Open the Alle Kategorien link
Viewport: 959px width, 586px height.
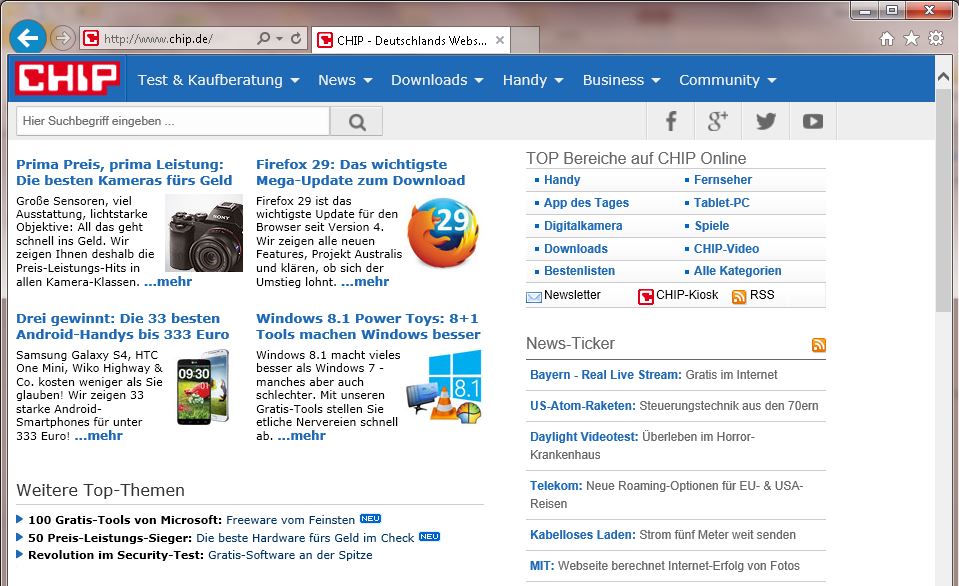click(x=737, y=271)
